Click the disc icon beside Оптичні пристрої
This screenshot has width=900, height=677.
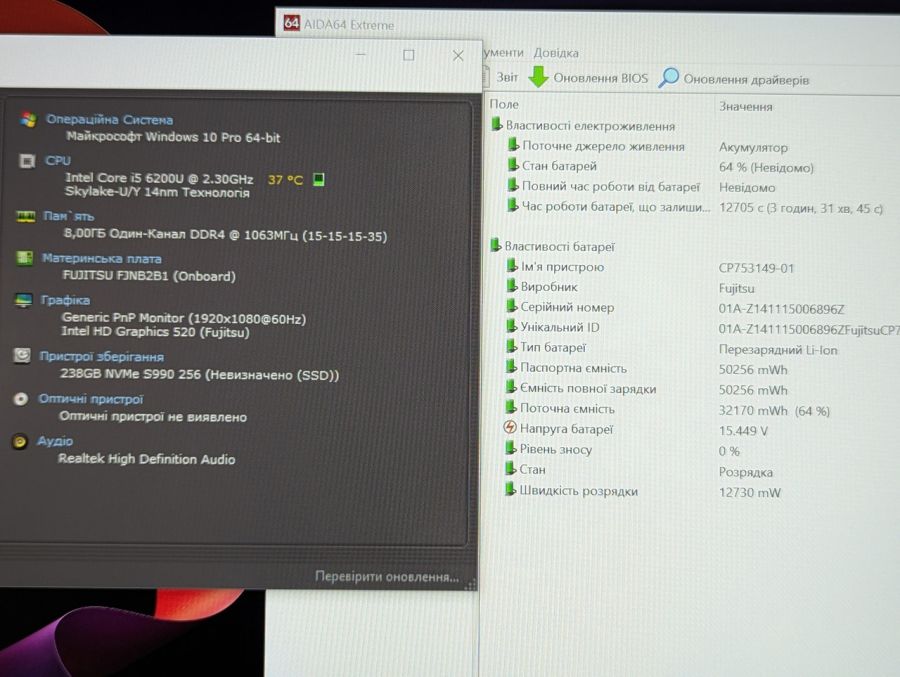click(x=21, y=399)
